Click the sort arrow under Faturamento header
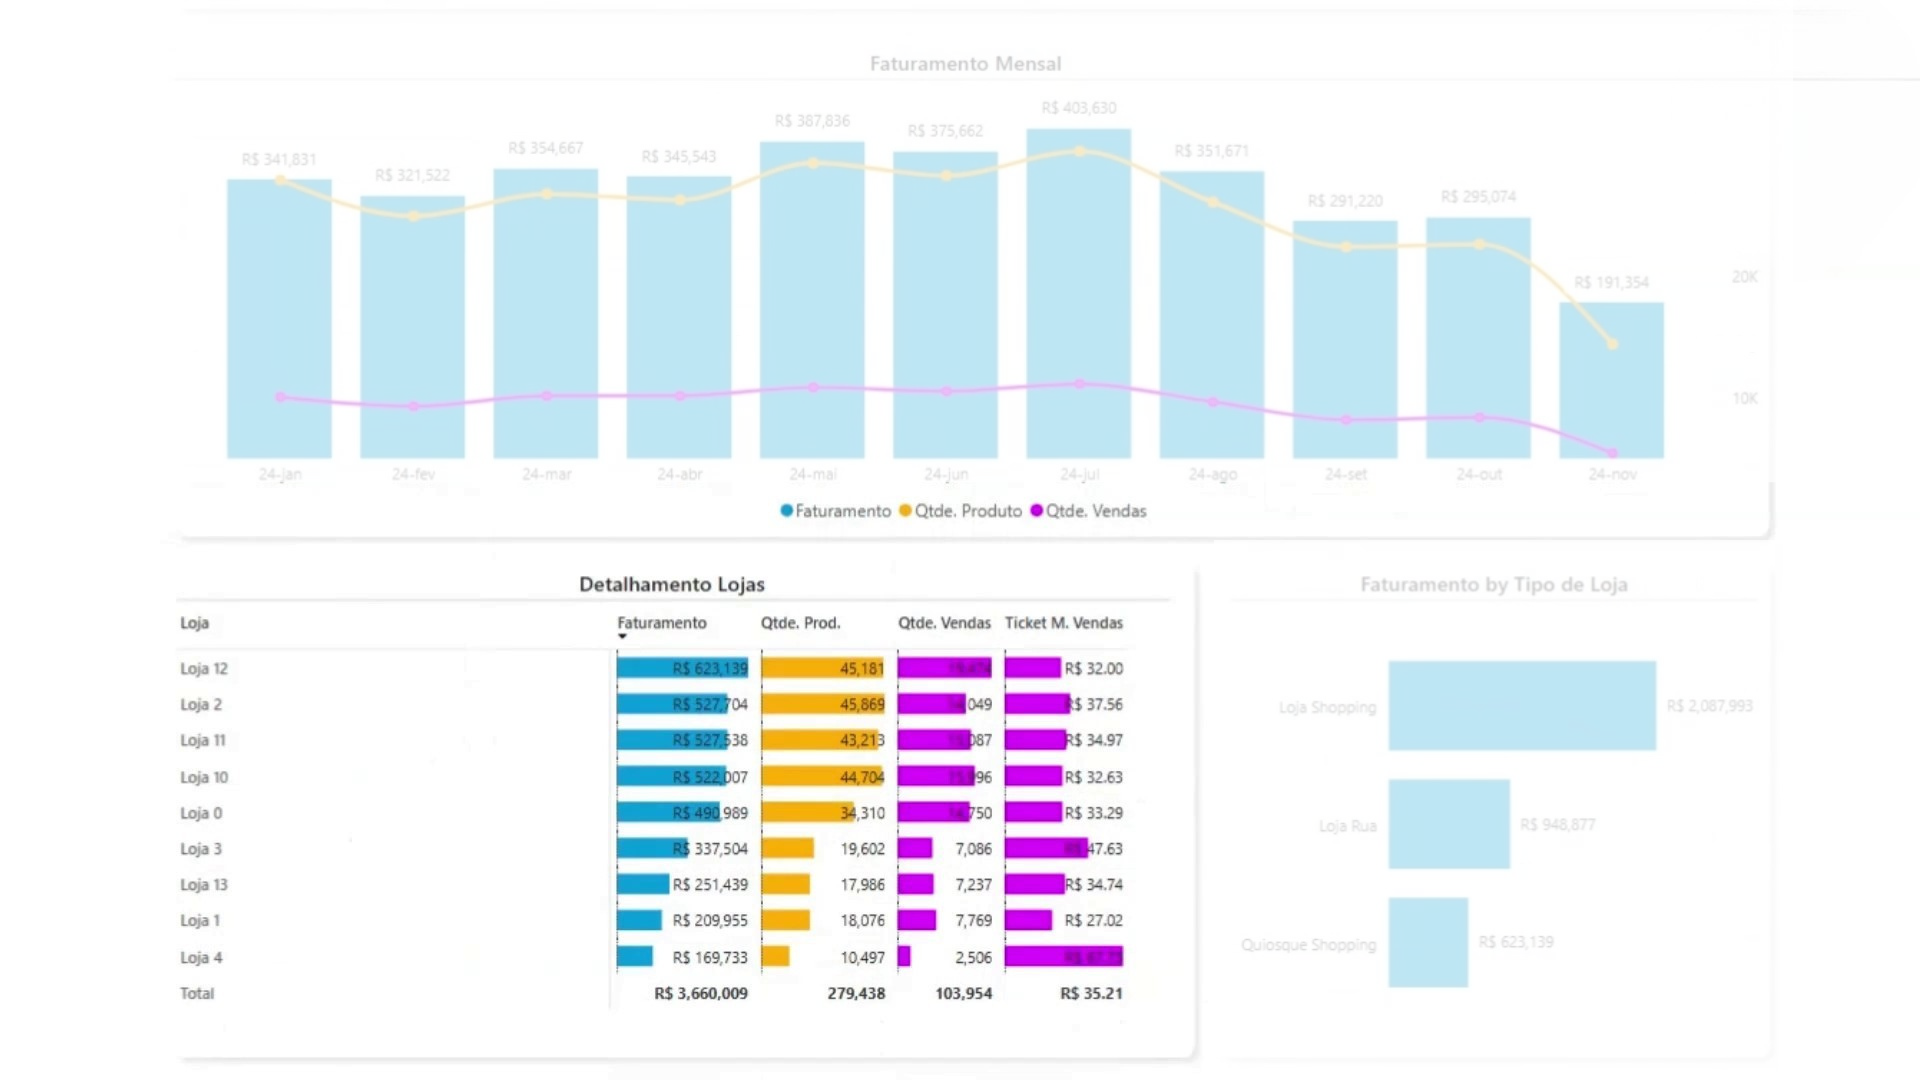This screenshot has height=1080, width=1920. tap(622, 637)
